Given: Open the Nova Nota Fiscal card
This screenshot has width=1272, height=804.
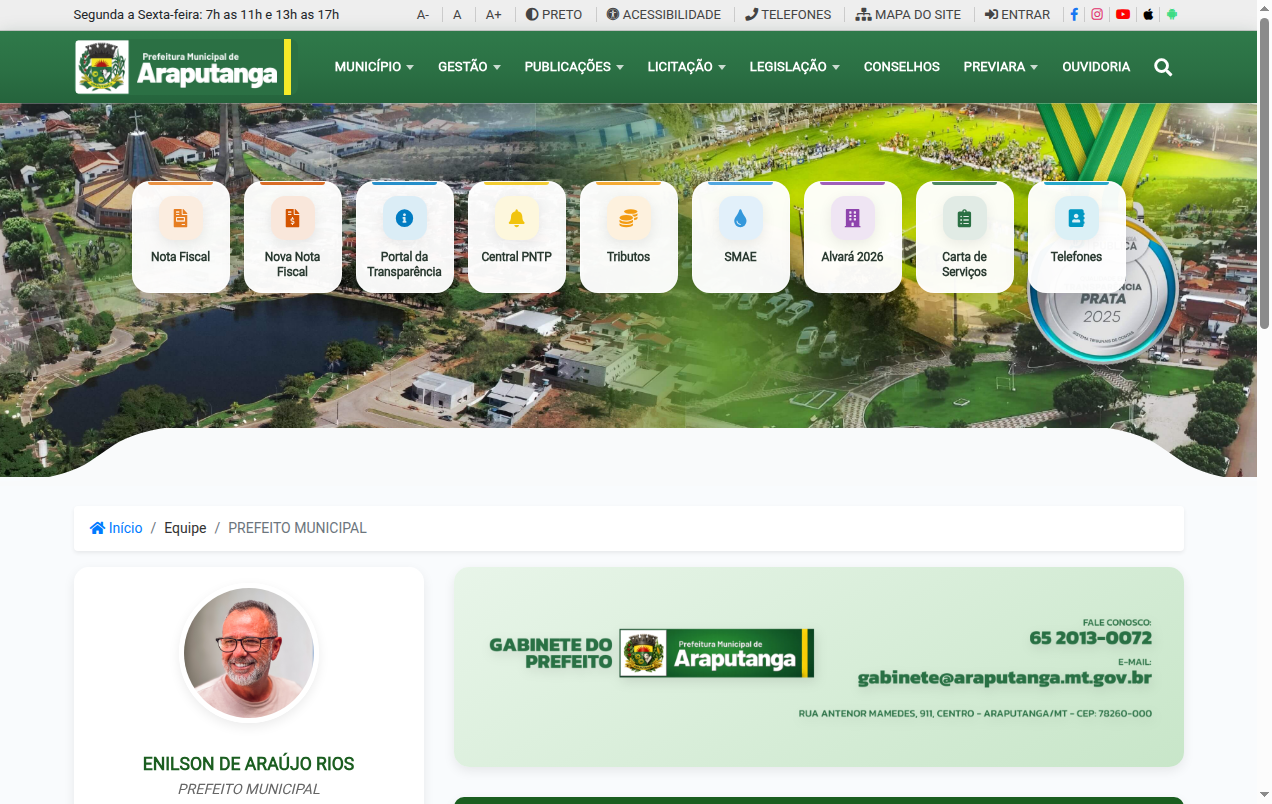Looking at the screenshot, I should (293, 237).
